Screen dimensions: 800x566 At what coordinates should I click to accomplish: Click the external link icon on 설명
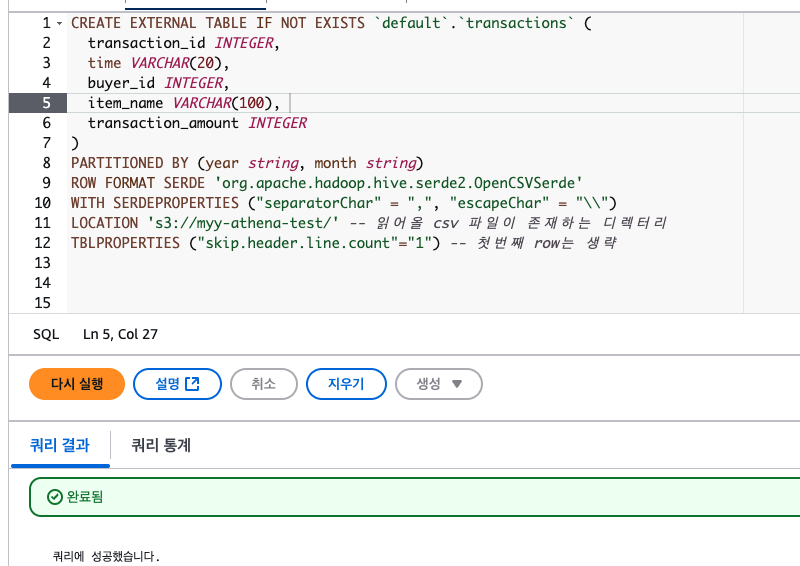coord(193,384)
